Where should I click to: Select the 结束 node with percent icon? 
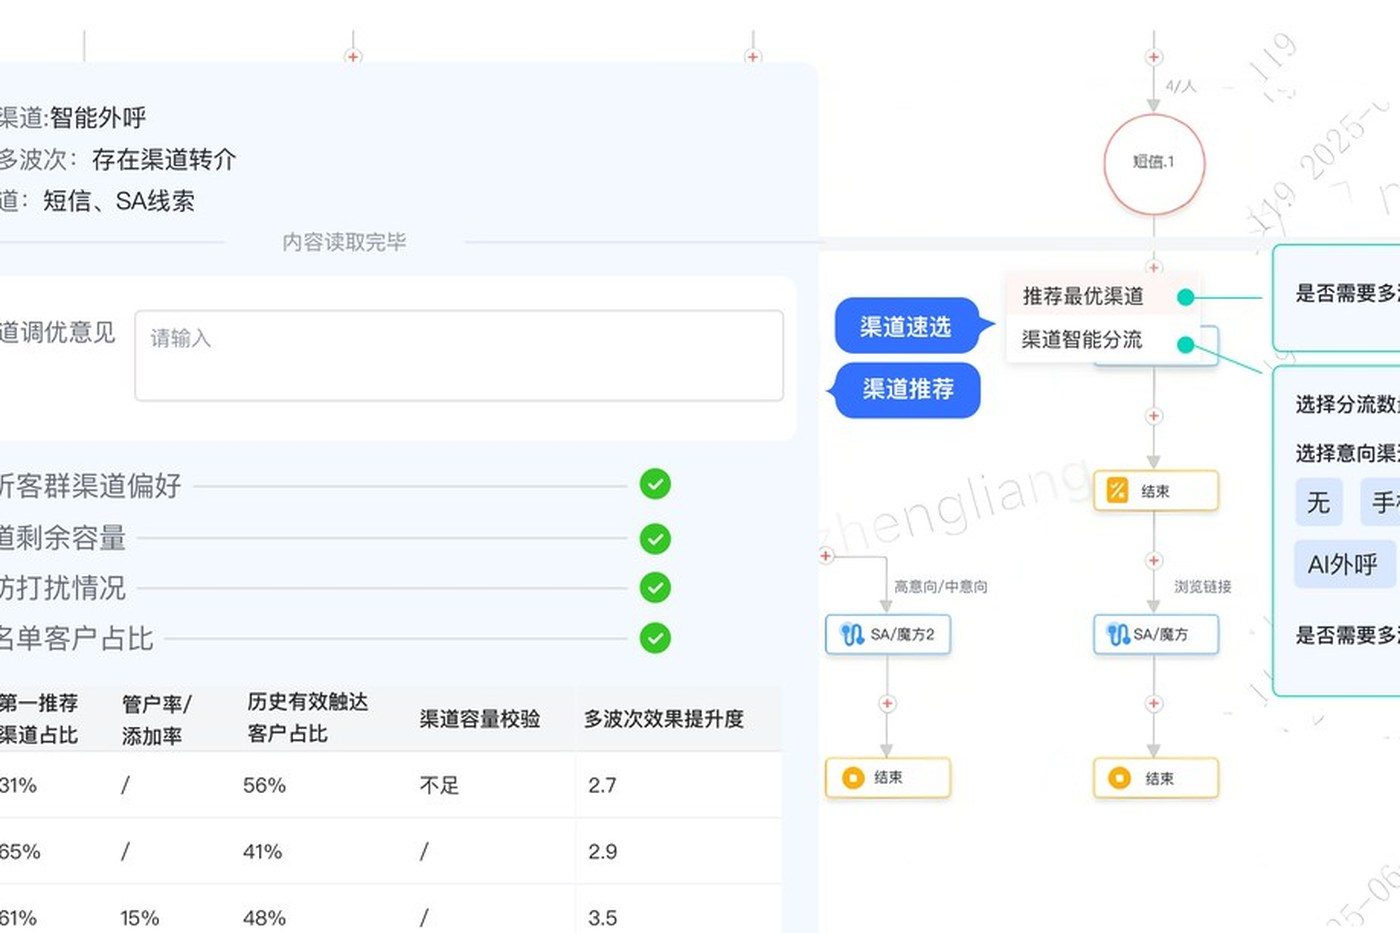(x=1156, y=491)
